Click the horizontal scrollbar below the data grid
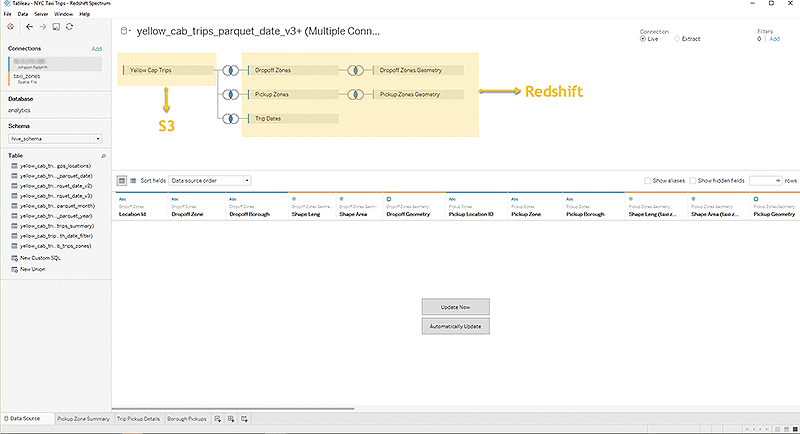Image resolution: width=800 pixels, height=434 pixels. [x=233, y=409]
